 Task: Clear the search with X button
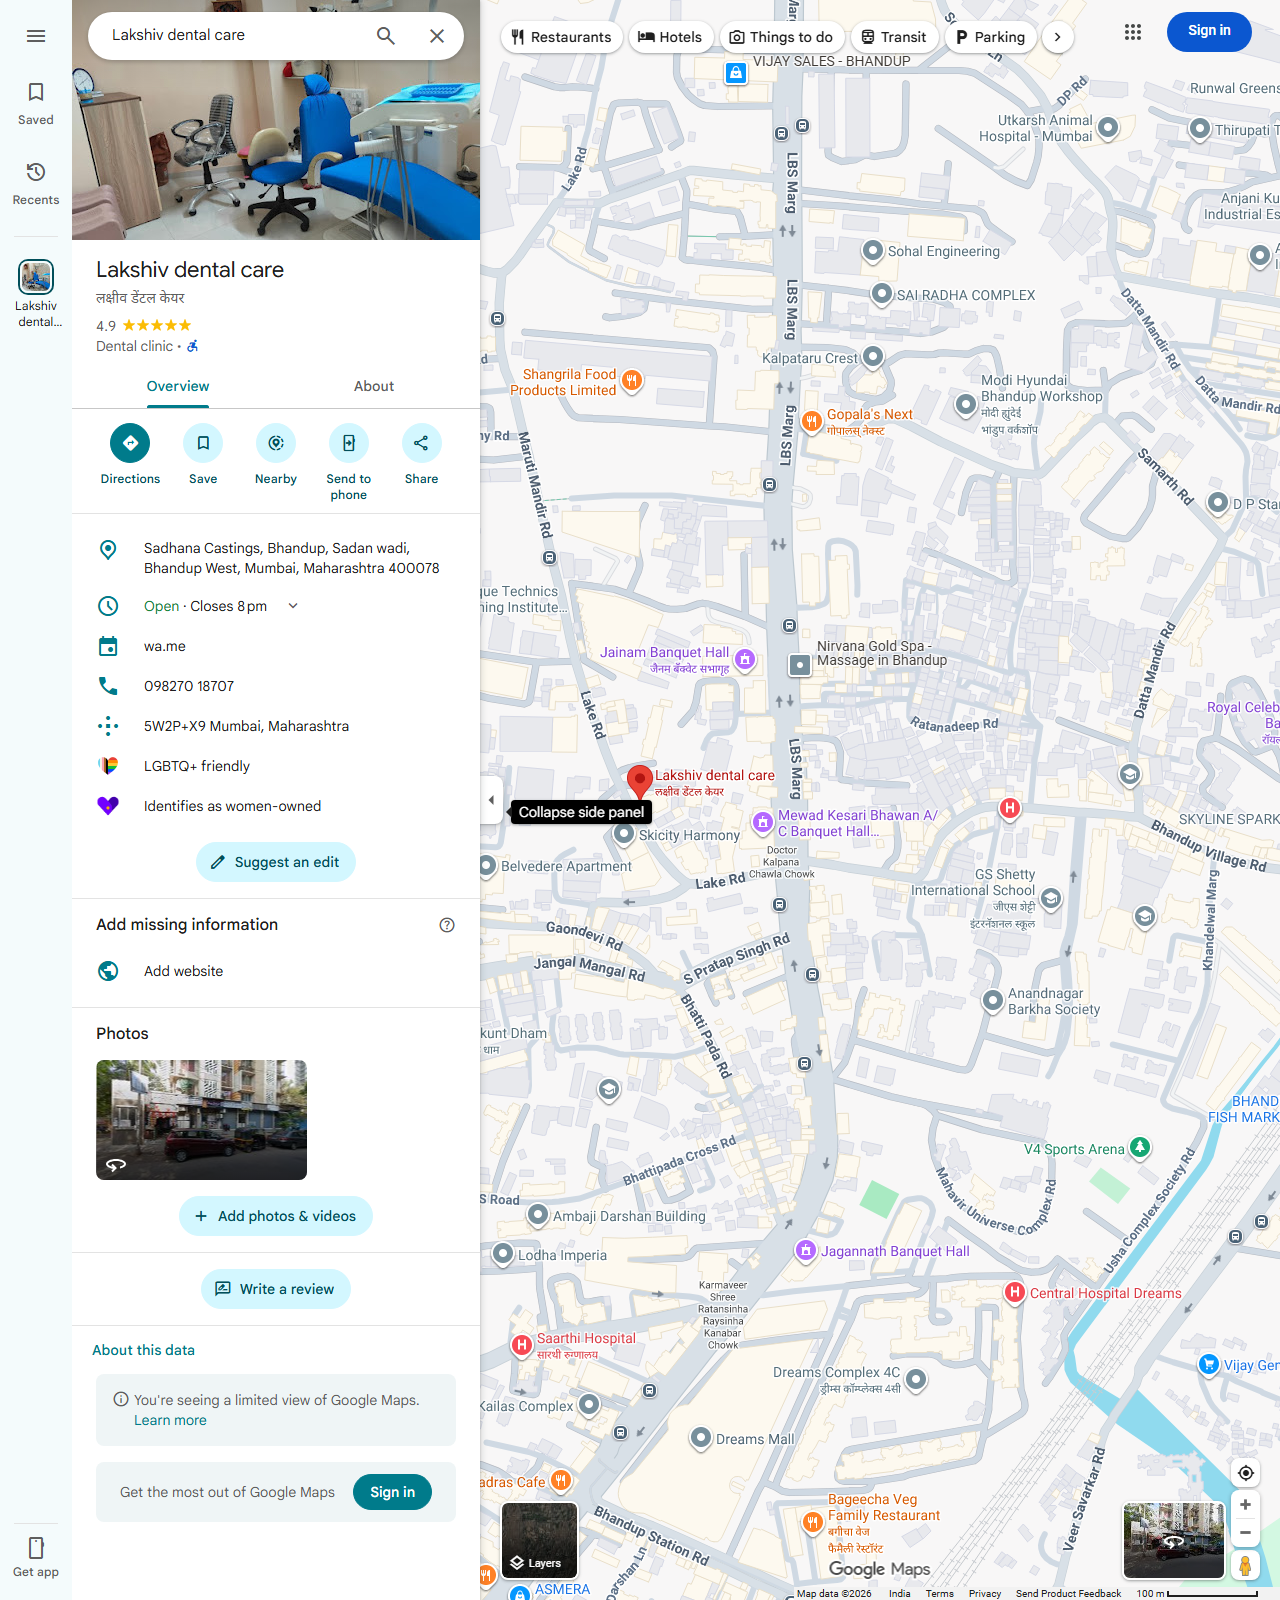(437, 36)
